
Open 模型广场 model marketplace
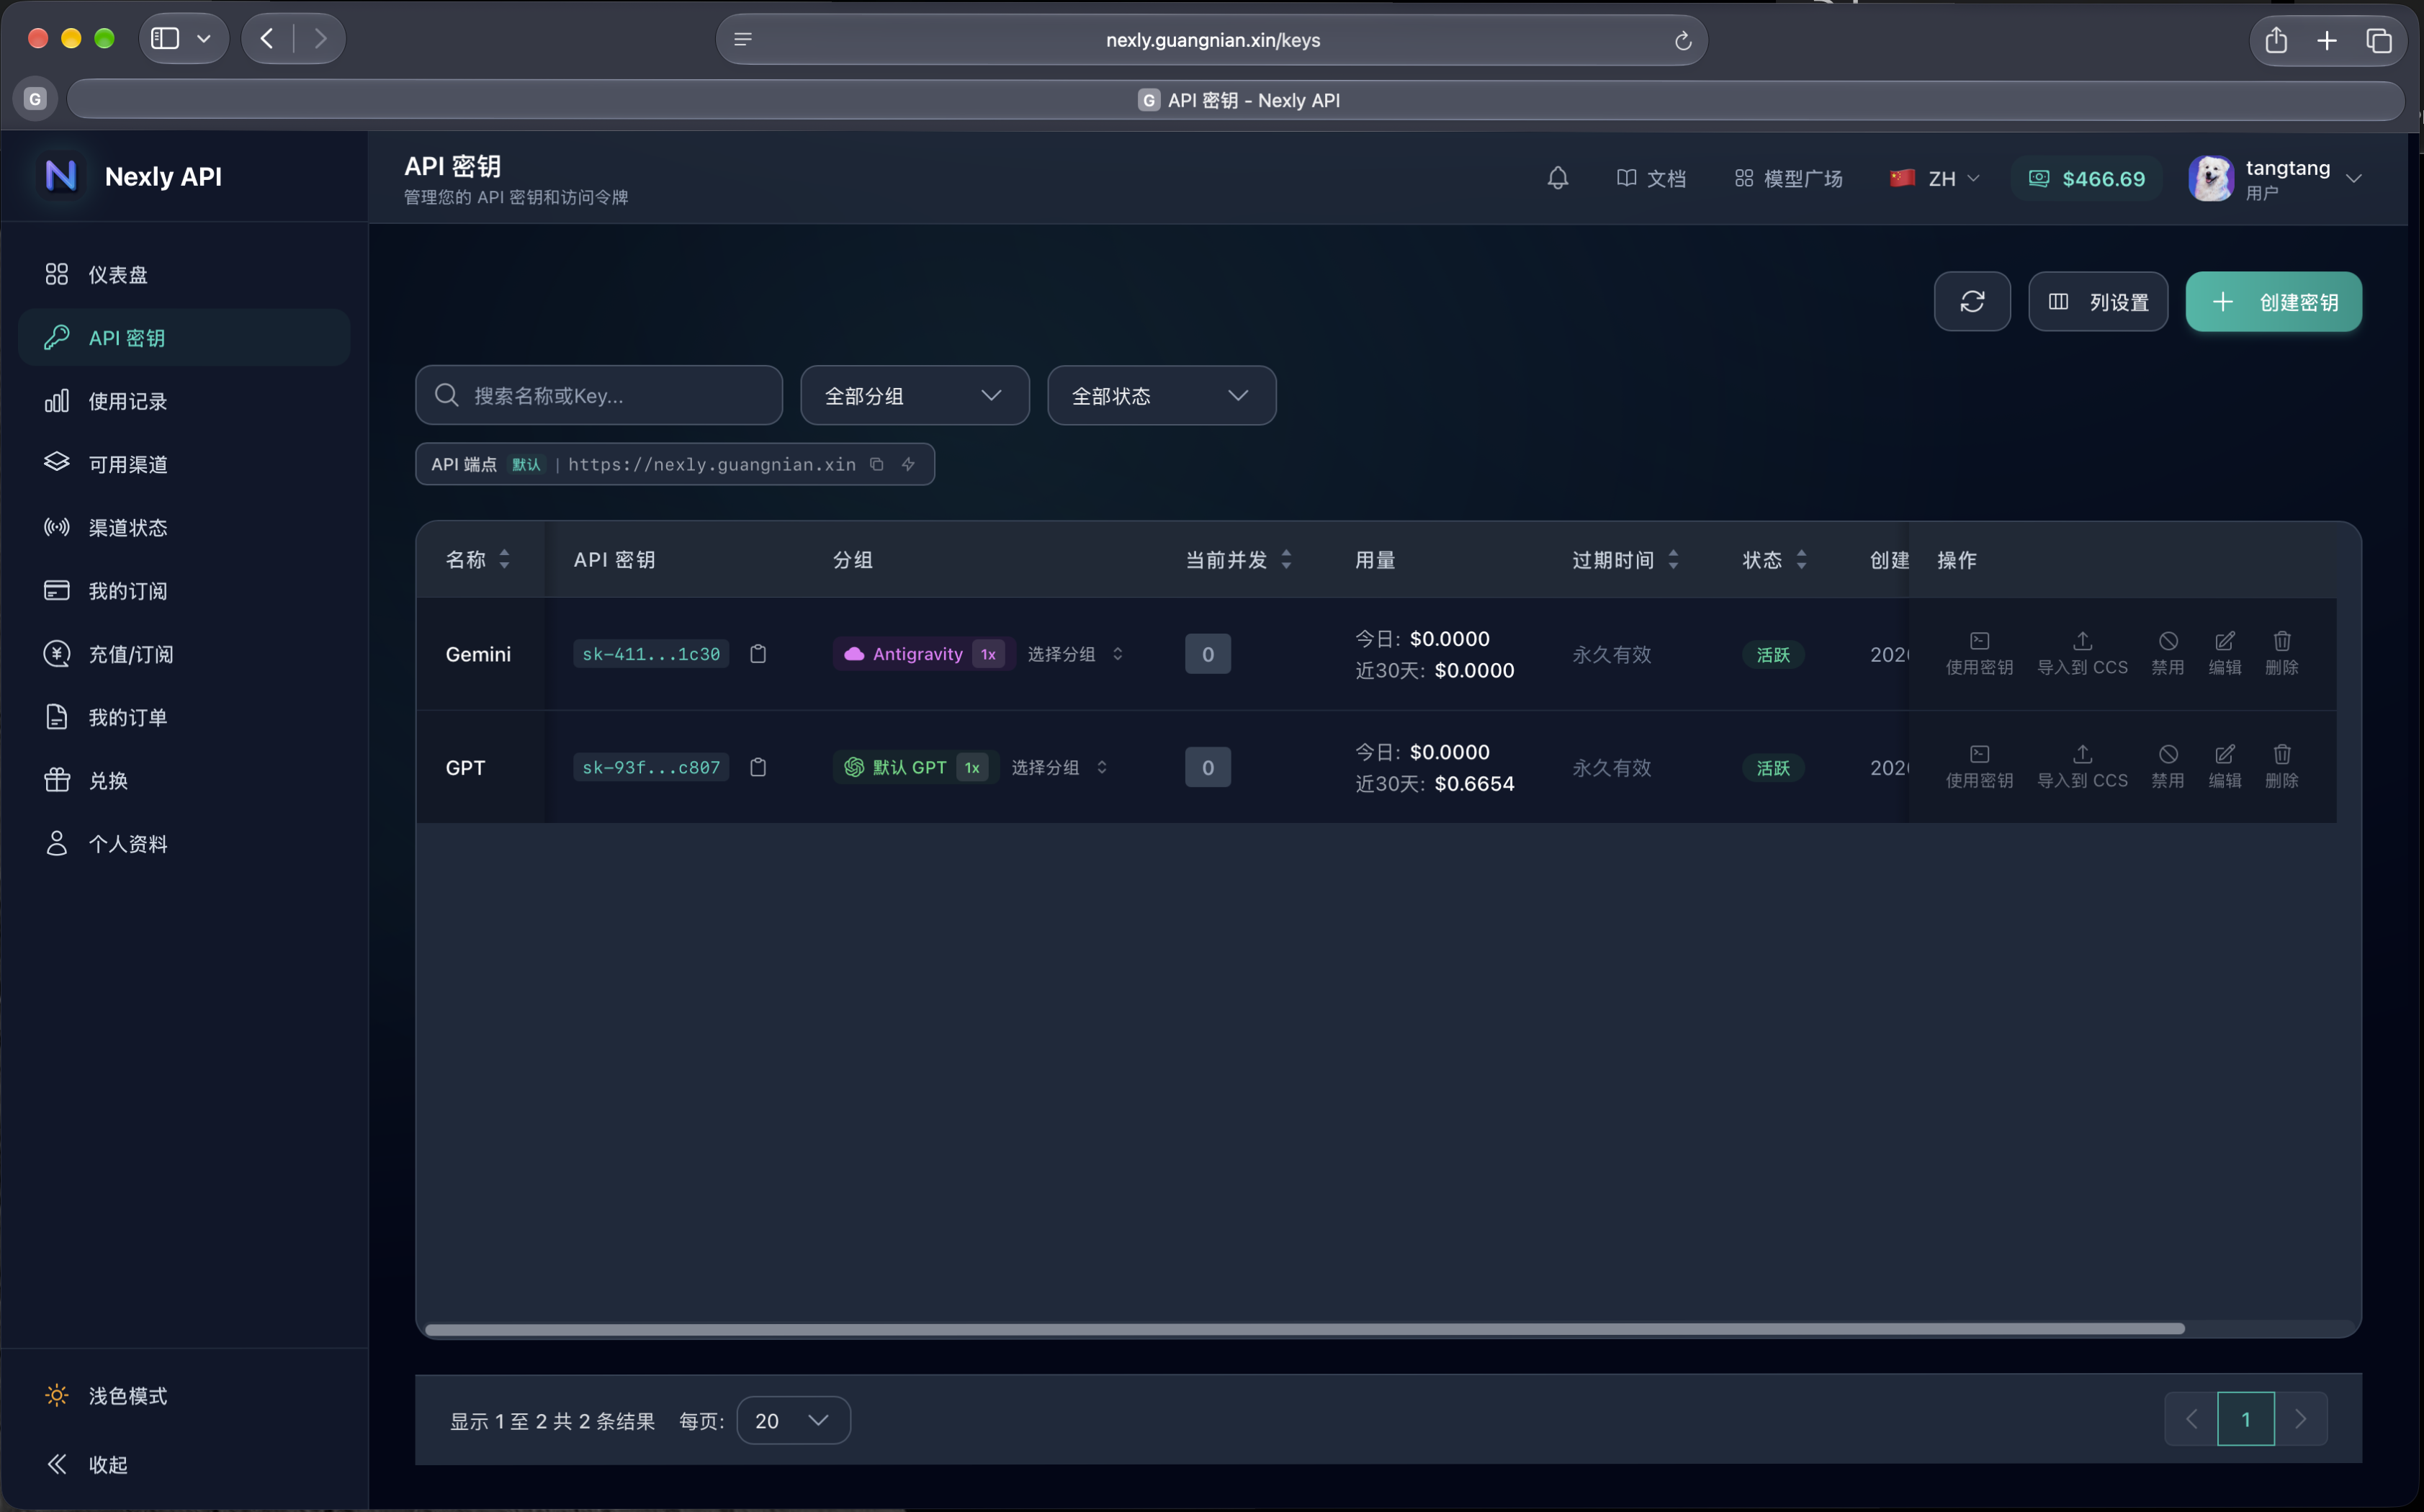point(1788,178)
